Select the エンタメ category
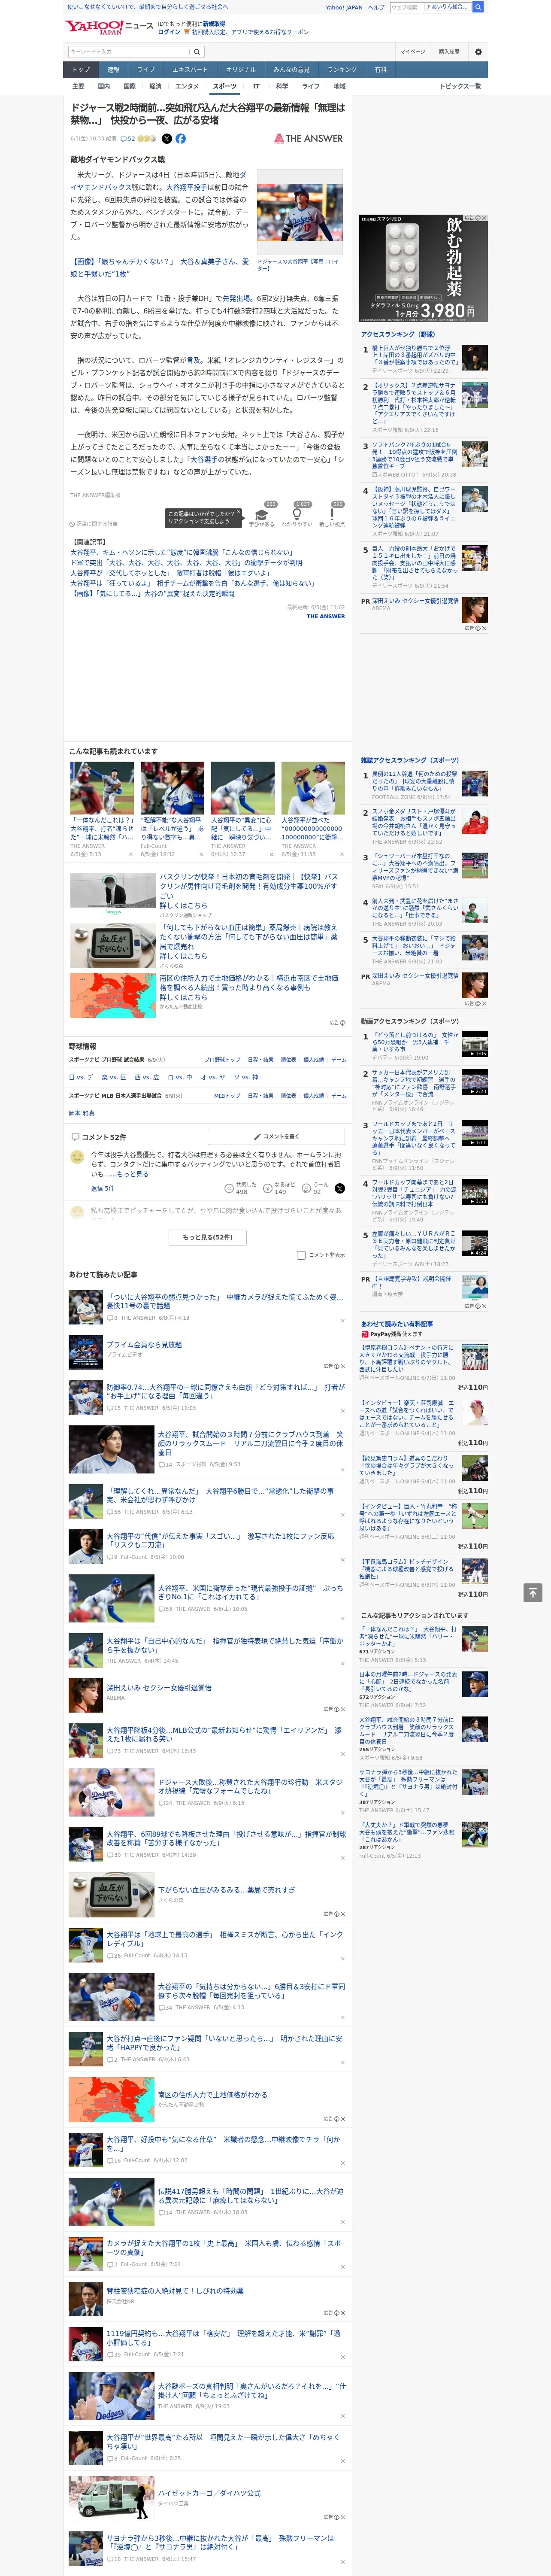 pyautogui.click(x=187, y=87)
